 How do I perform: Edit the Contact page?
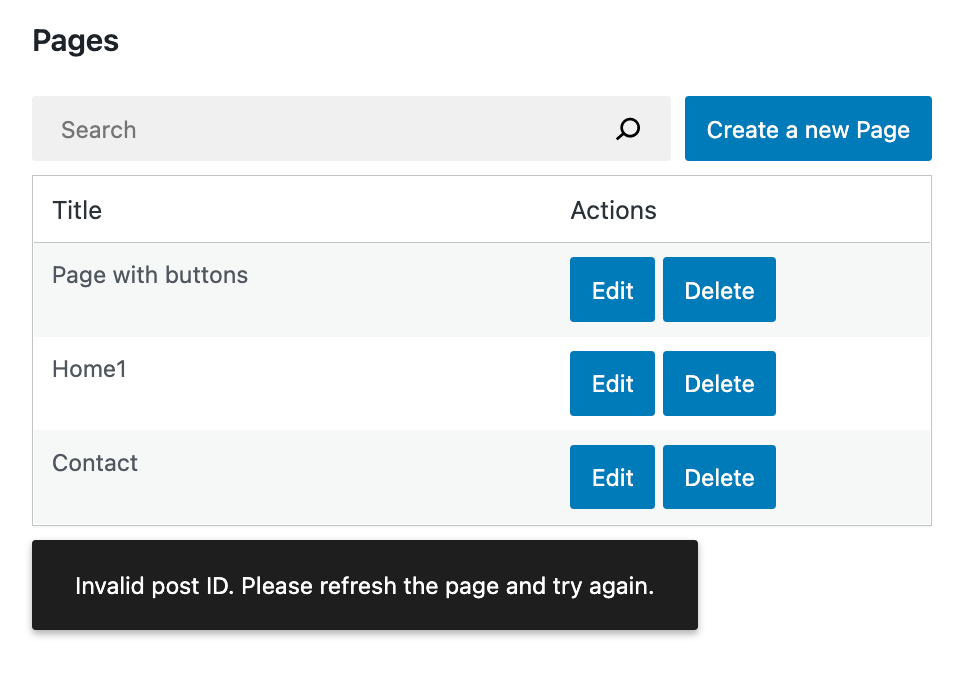click(612, 477)
